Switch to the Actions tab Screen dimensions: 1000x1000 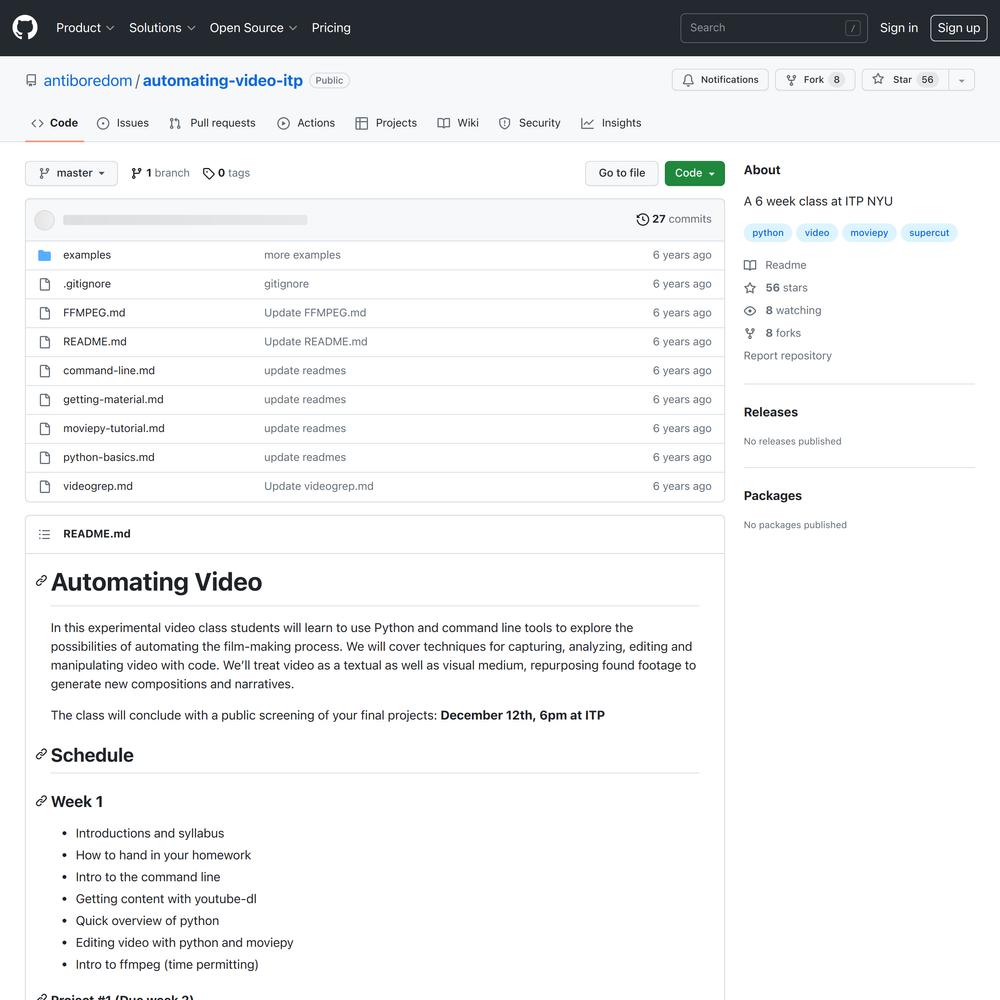point(306,123)
